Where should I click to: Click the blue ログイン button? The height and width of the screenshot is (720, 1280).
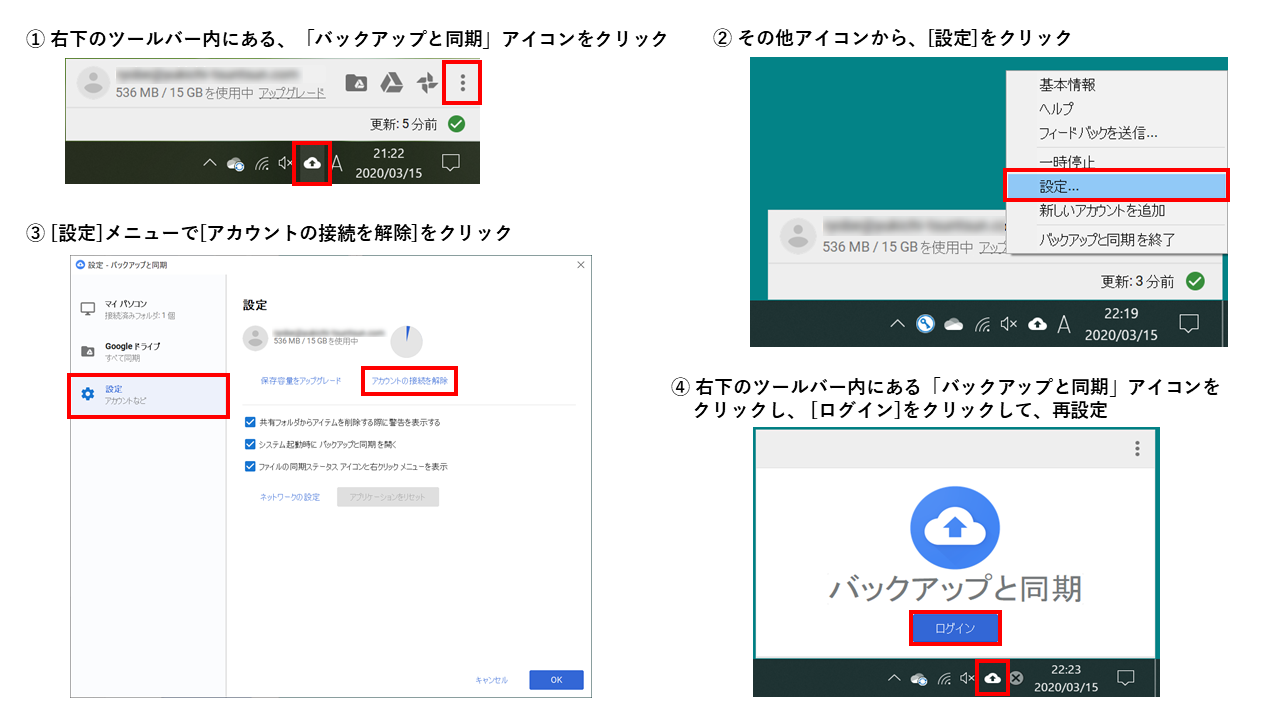click(x=954, y=628)
